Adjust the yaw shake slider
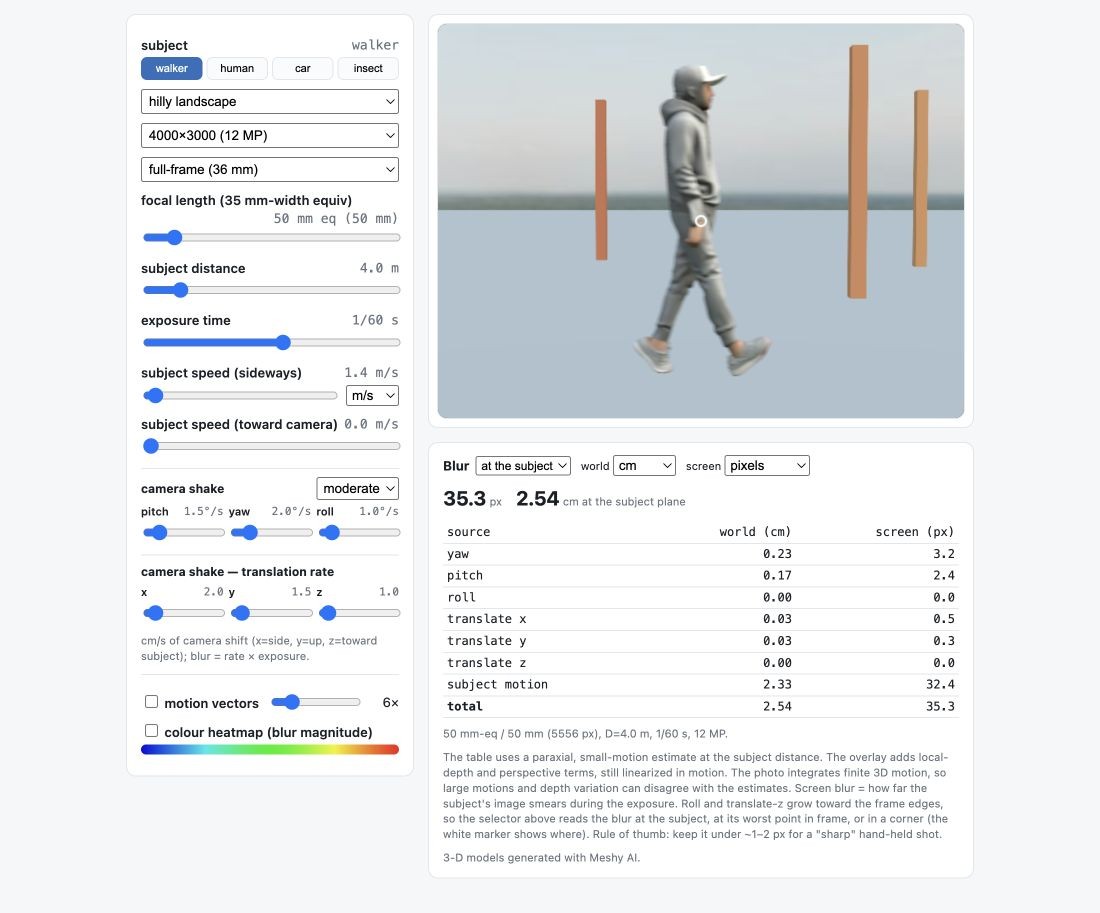Viewport: 1100px width, 913px height. 271,533
